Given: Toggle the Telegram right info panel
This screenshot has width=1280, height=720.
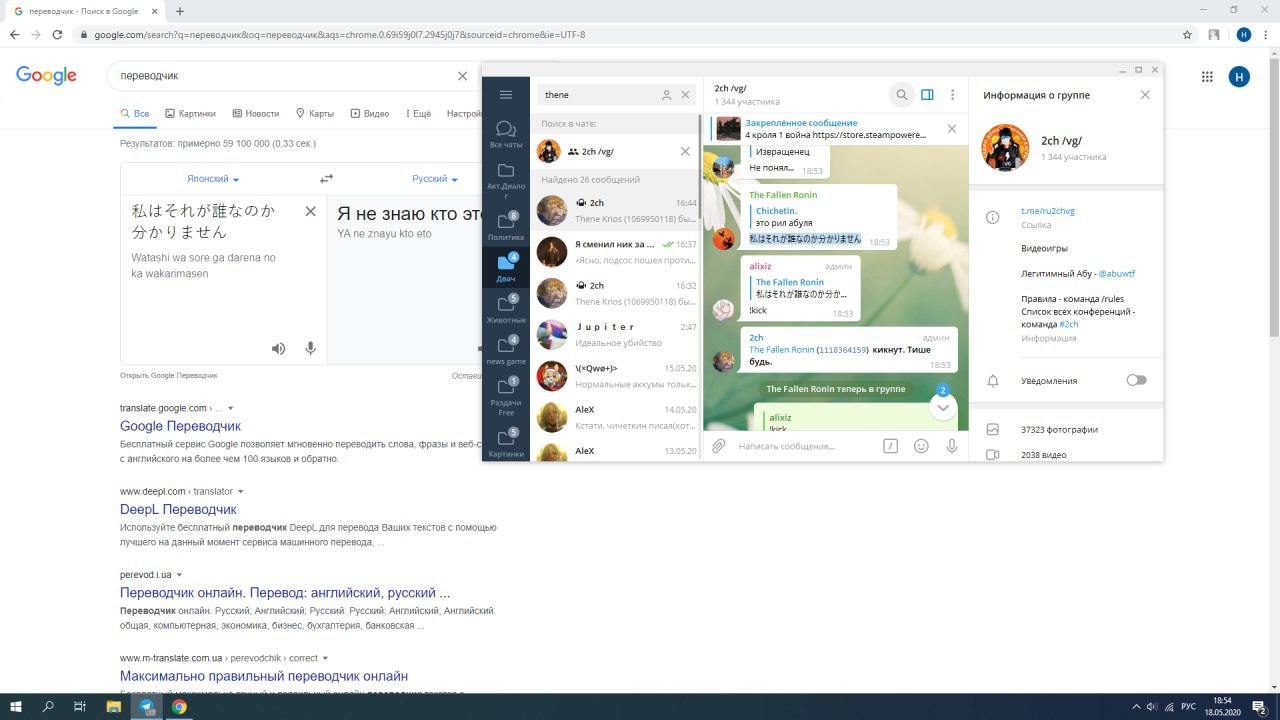Looking at the screenshot, I should click(x=927, y=95).
